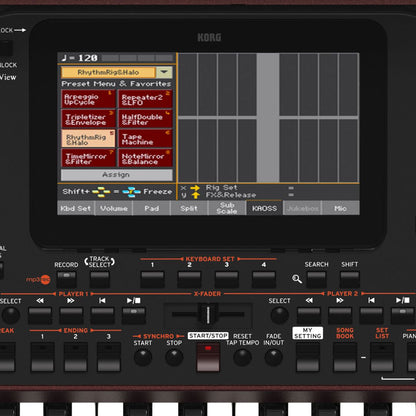The image size is (416, 416).
Task: Tap the RESET TAP TEMPO button
Action: tap(242, 357)
